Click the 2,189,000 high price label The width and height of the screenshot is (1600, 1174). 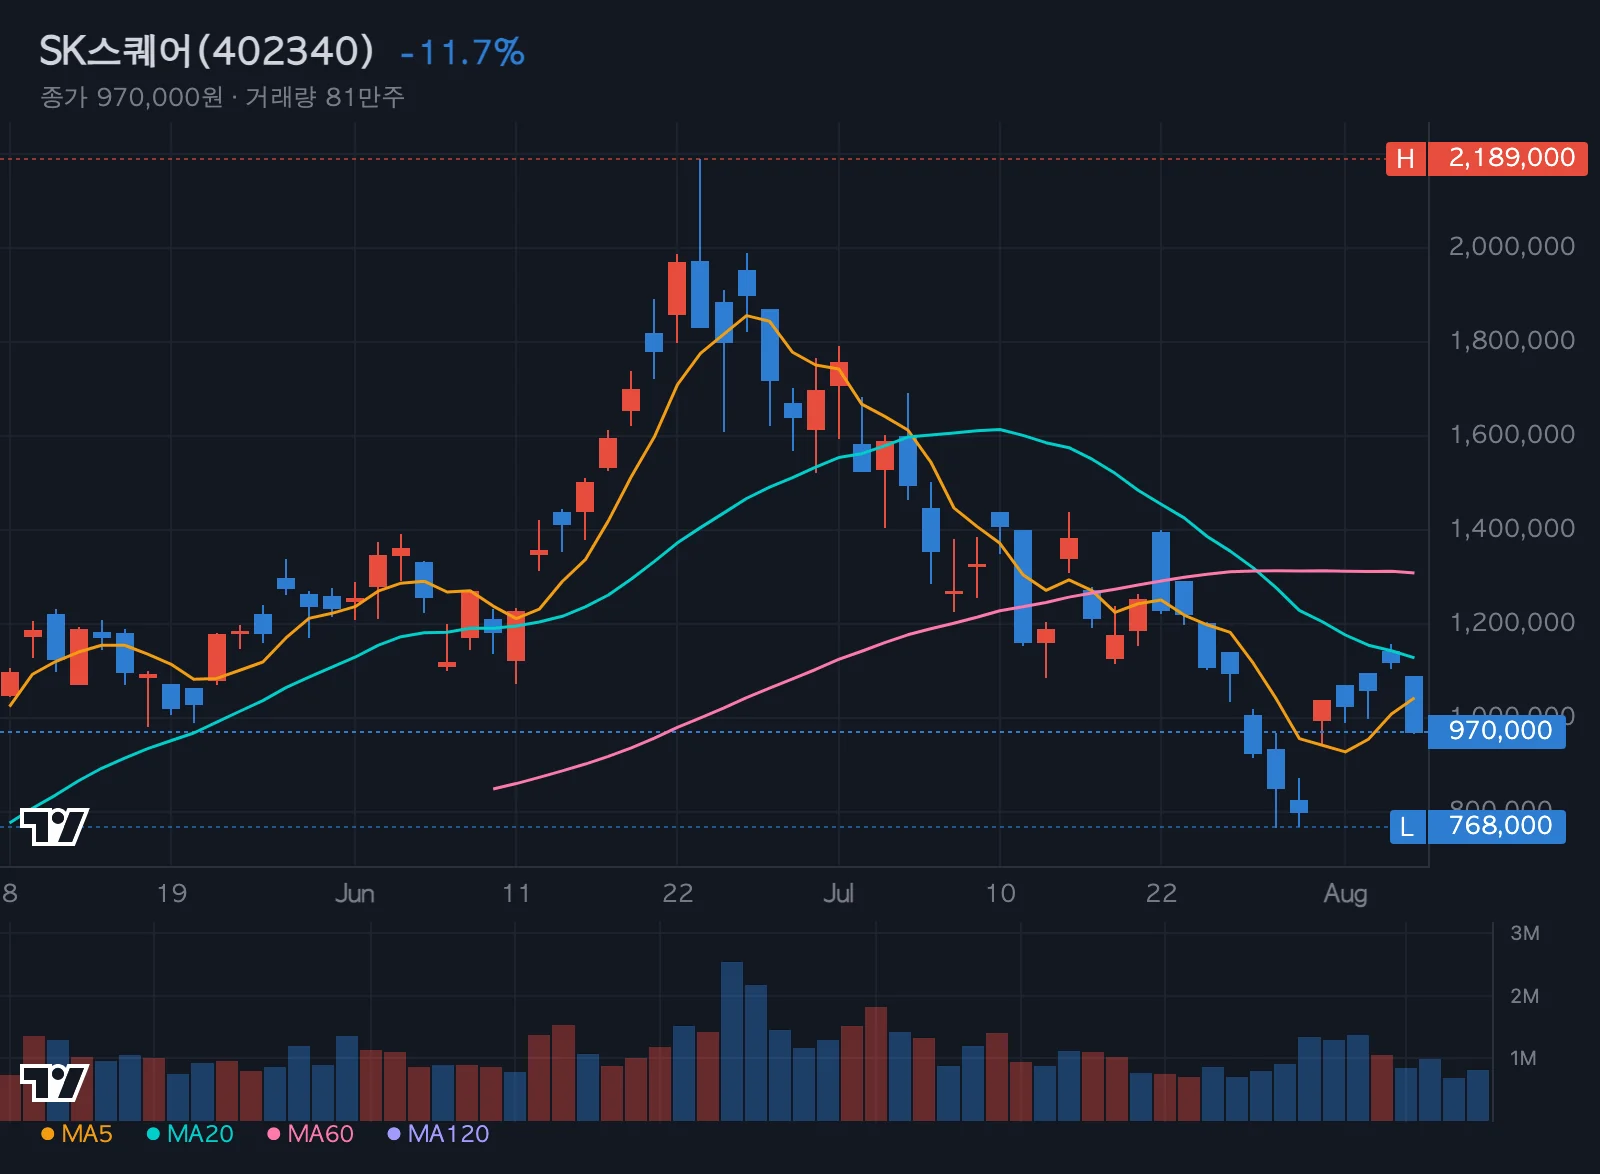coord(1508,158)
